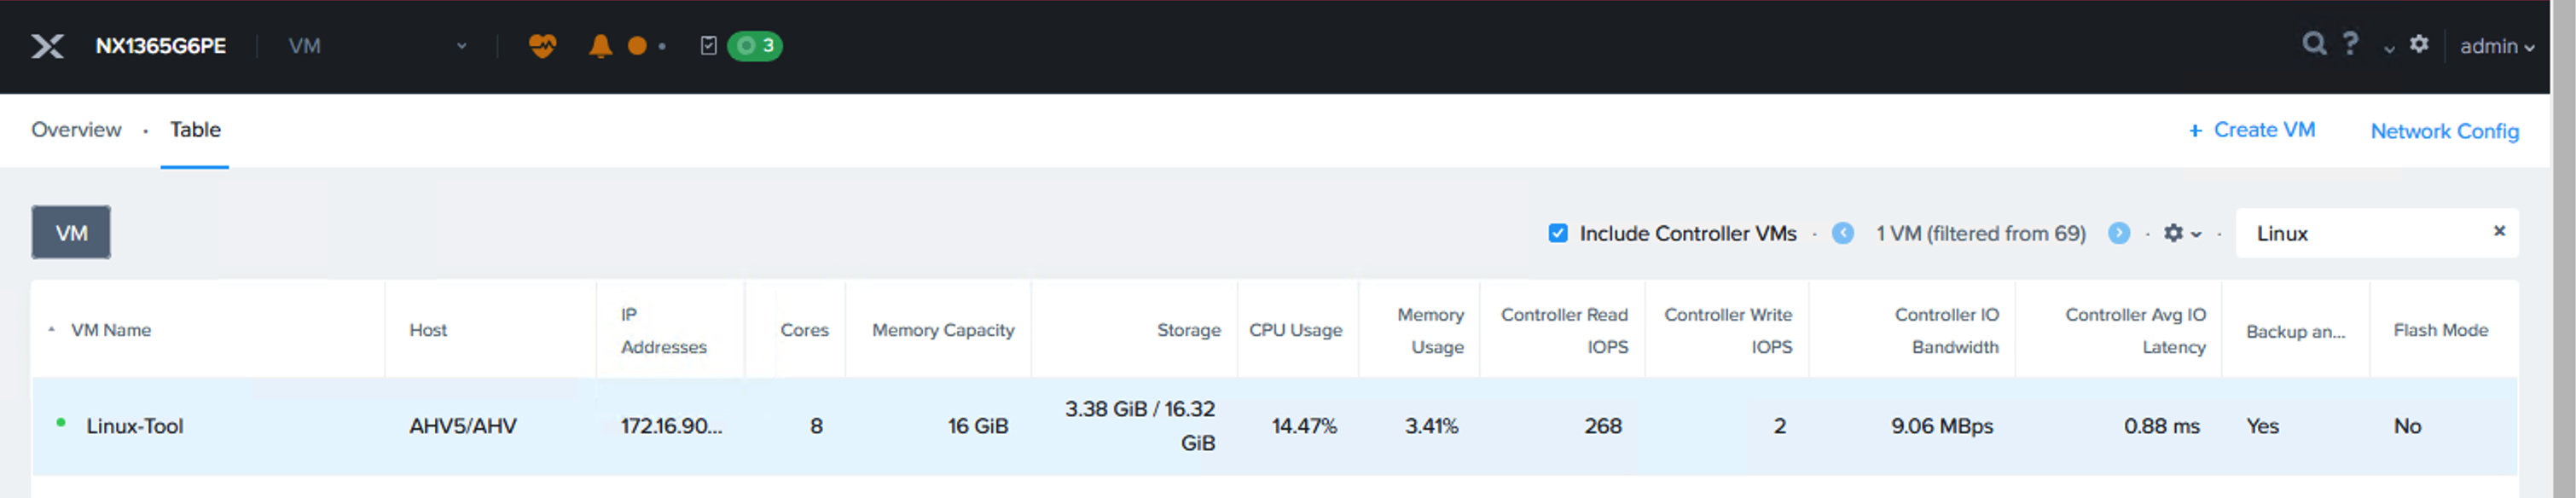Open the admin user dropdown
Image resolution: width=2576 pixels, height=498 pixels.
point(2496,46)
